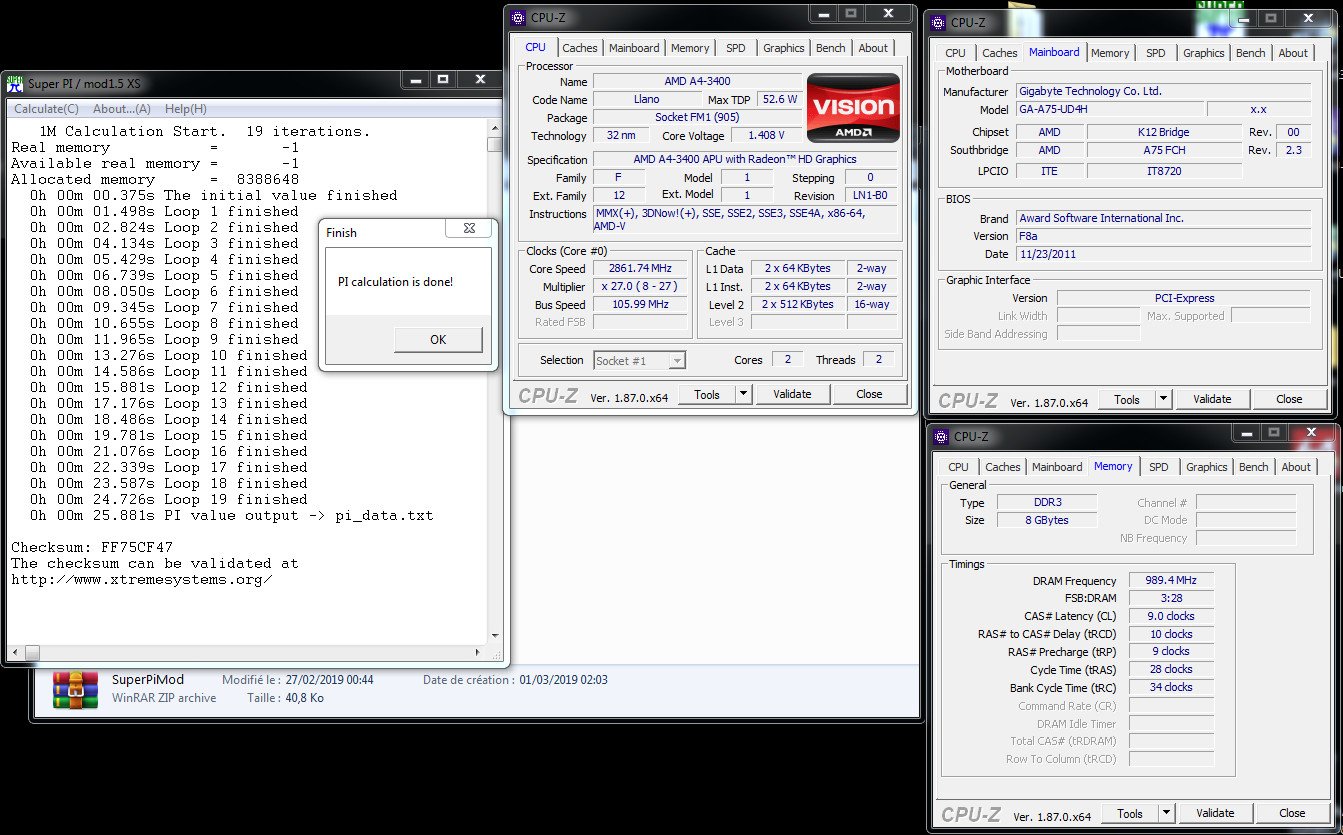This screenshot has height=835, width=1343.
Task: Switch to SPD tab in CPU window
Action: 736,48
